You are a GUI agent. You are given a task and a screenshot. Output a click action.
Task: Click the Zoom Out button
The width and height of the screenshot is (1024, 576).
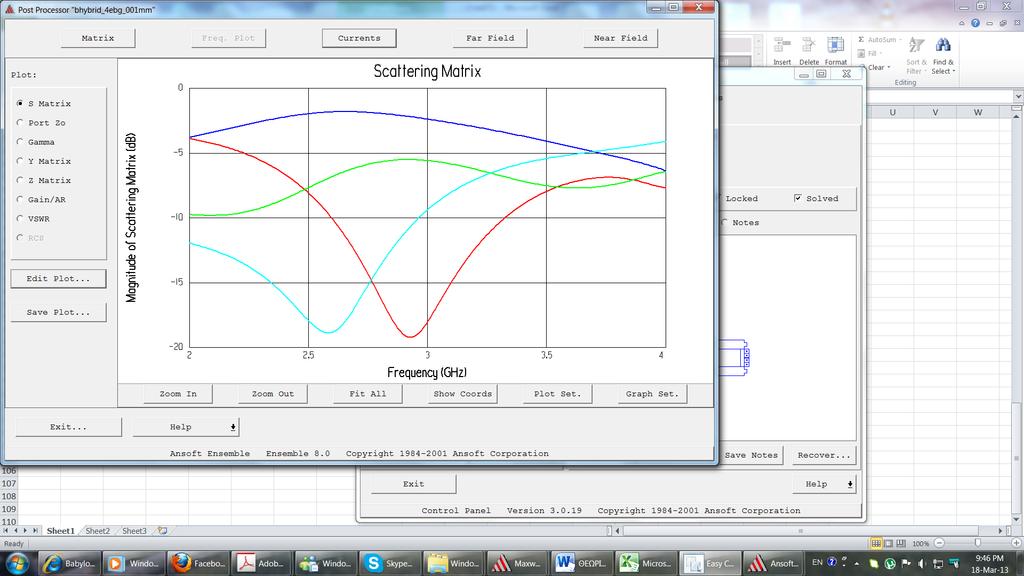point(273,394)
